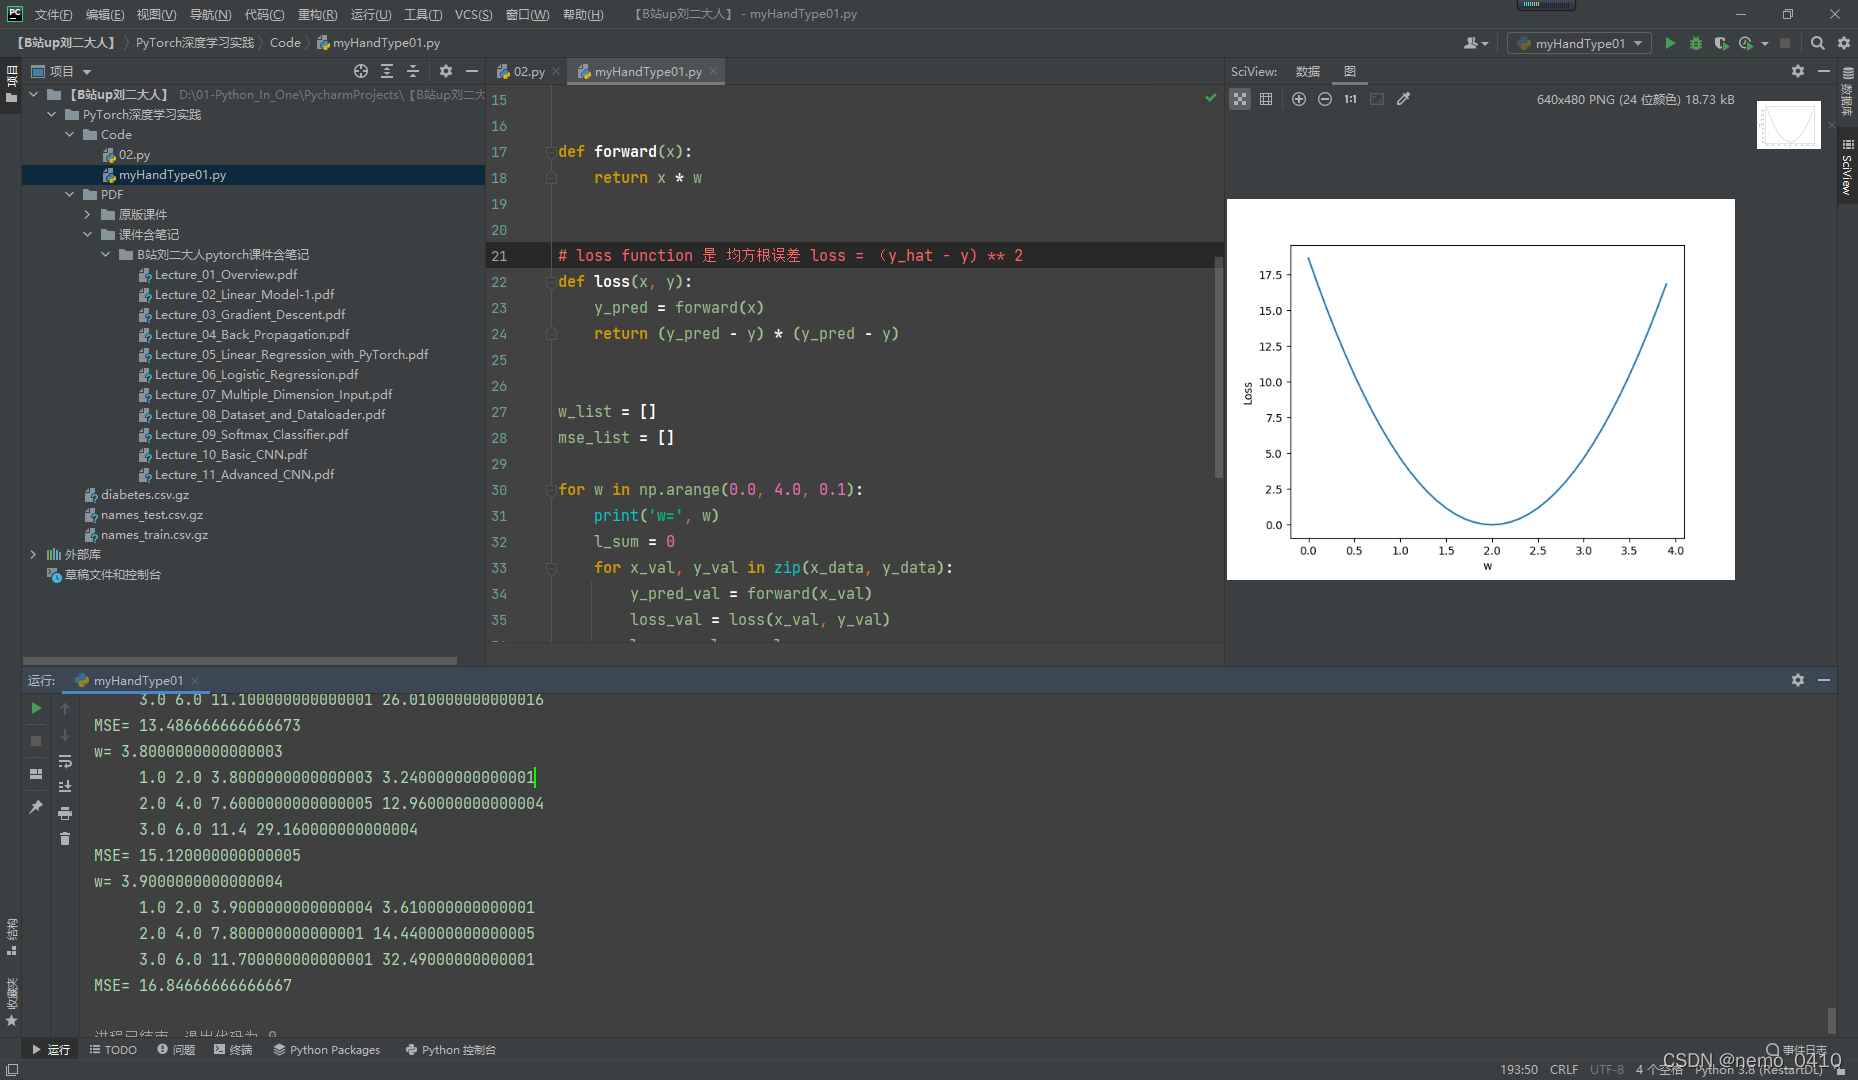Image resolution: width=1858 pixels, height=1080 pixels.
Task: Open run panel settings gear
Action: [1798, 680]
